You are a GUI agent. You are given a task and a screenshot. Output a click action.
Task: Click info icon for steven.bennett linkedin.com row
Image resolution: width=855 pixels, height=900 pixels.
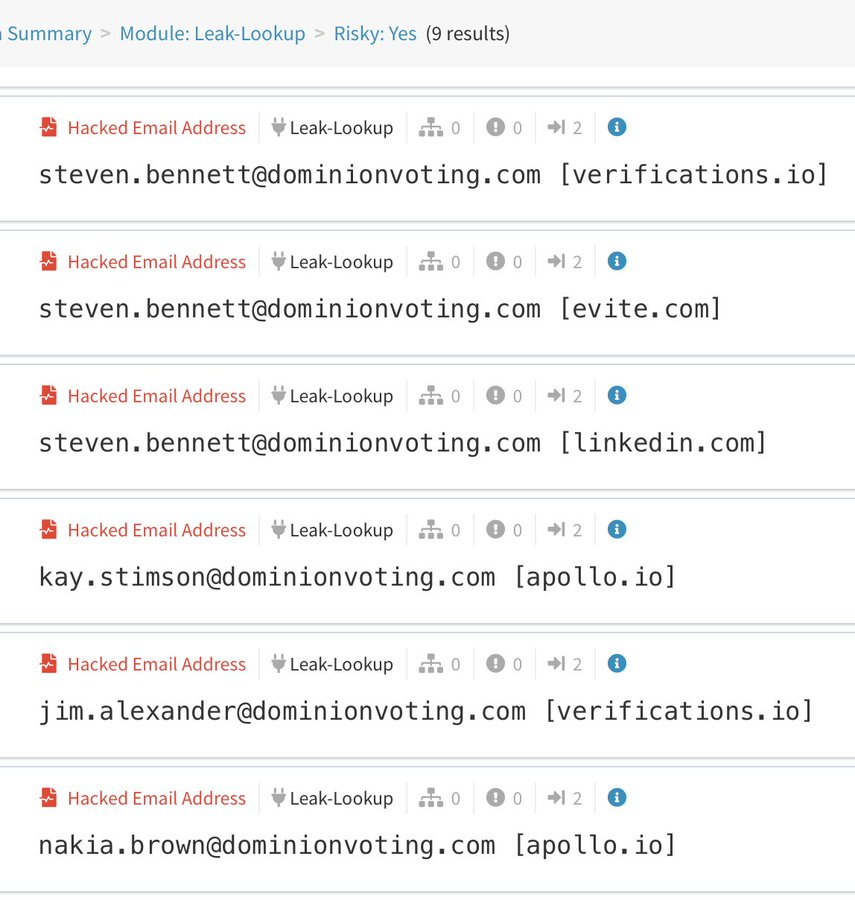617,395
